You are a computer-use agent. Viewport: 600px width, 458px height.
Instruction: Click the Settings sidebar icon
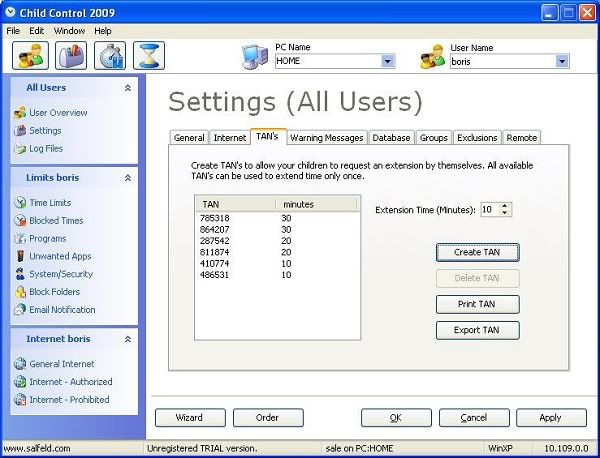(x=20, y=131)
